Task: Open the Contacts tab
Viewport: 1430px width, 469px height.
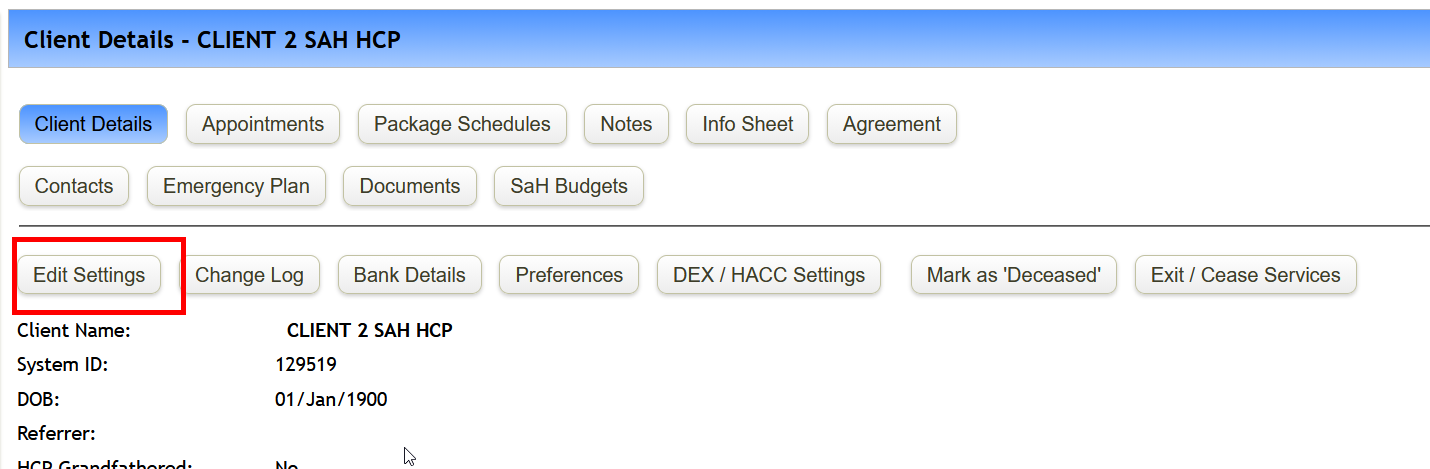Action: tap(74, 187)
